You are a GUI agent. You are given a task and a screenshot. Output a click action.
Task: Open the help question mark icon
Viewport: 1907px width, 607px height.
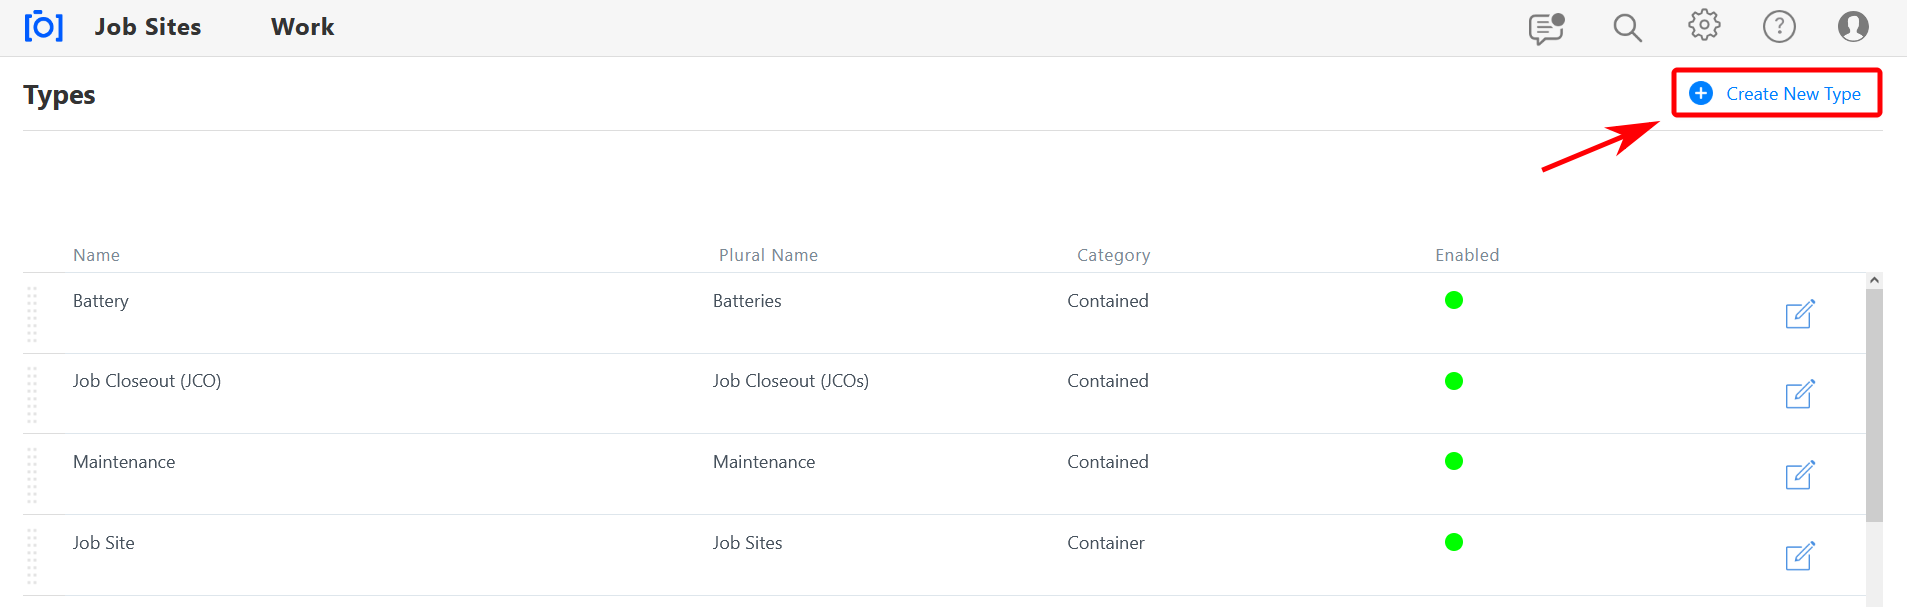pos(1779,27)
